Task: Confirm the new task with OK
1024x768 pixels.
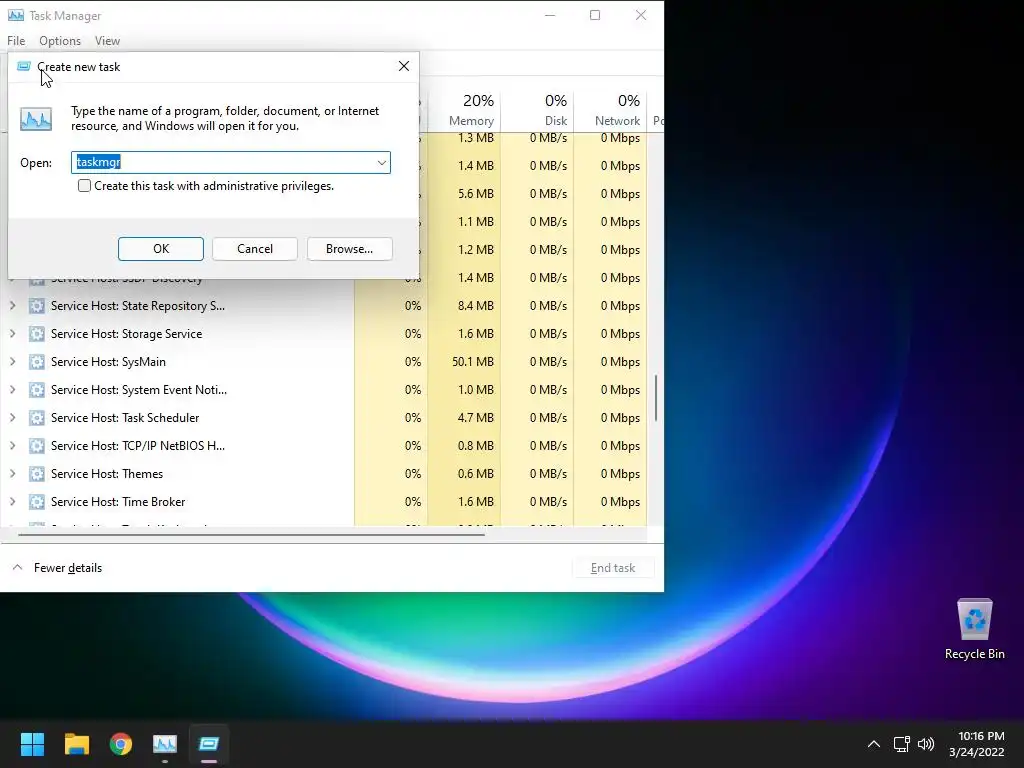Action: [161, 249]
